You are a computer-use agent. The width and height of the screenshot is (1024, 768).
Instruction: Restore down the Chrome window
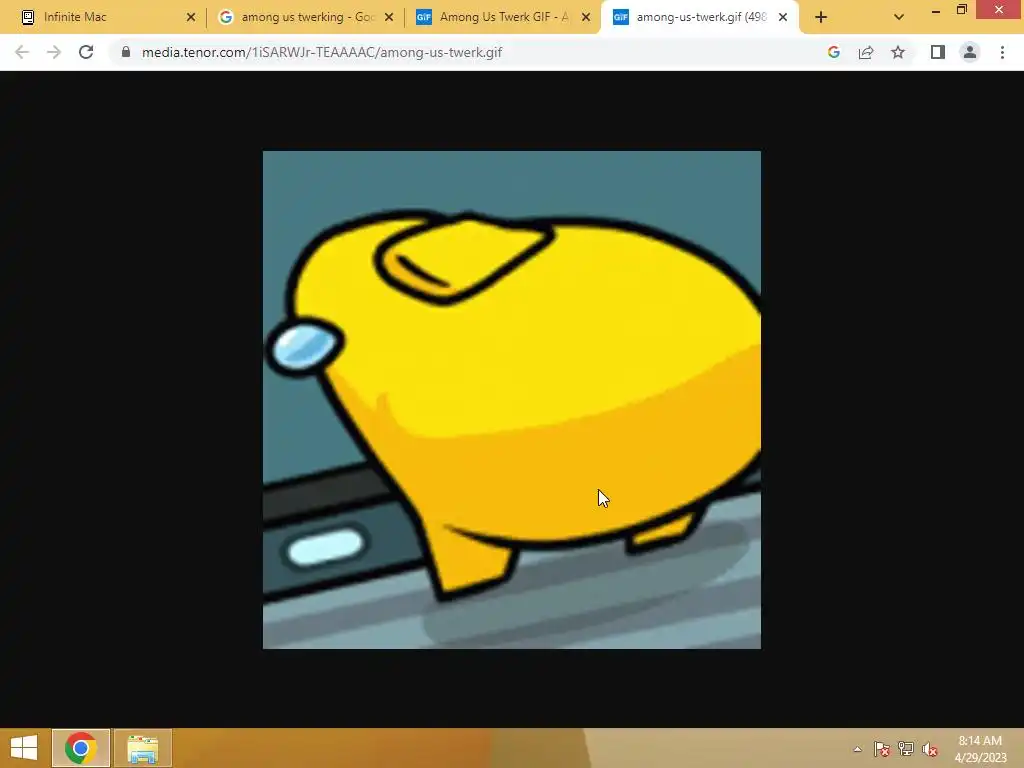coord(962,9)
